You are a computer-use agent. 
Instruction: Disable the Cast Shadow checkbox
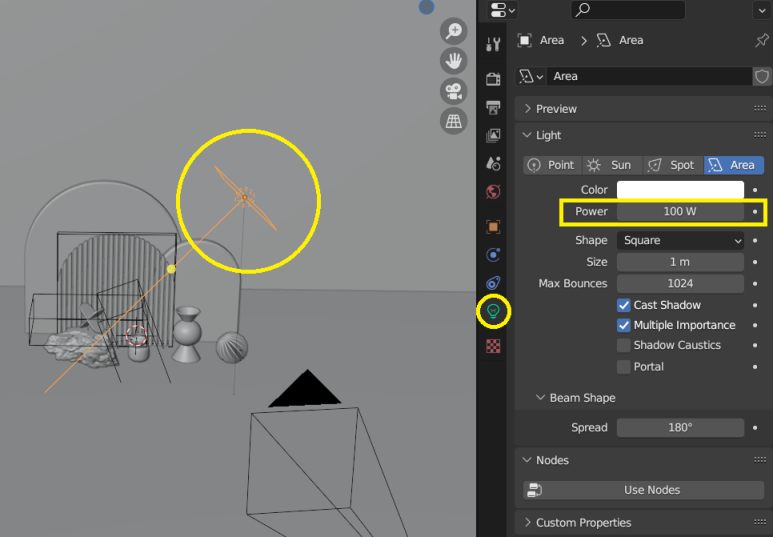[x=624, y=305]
